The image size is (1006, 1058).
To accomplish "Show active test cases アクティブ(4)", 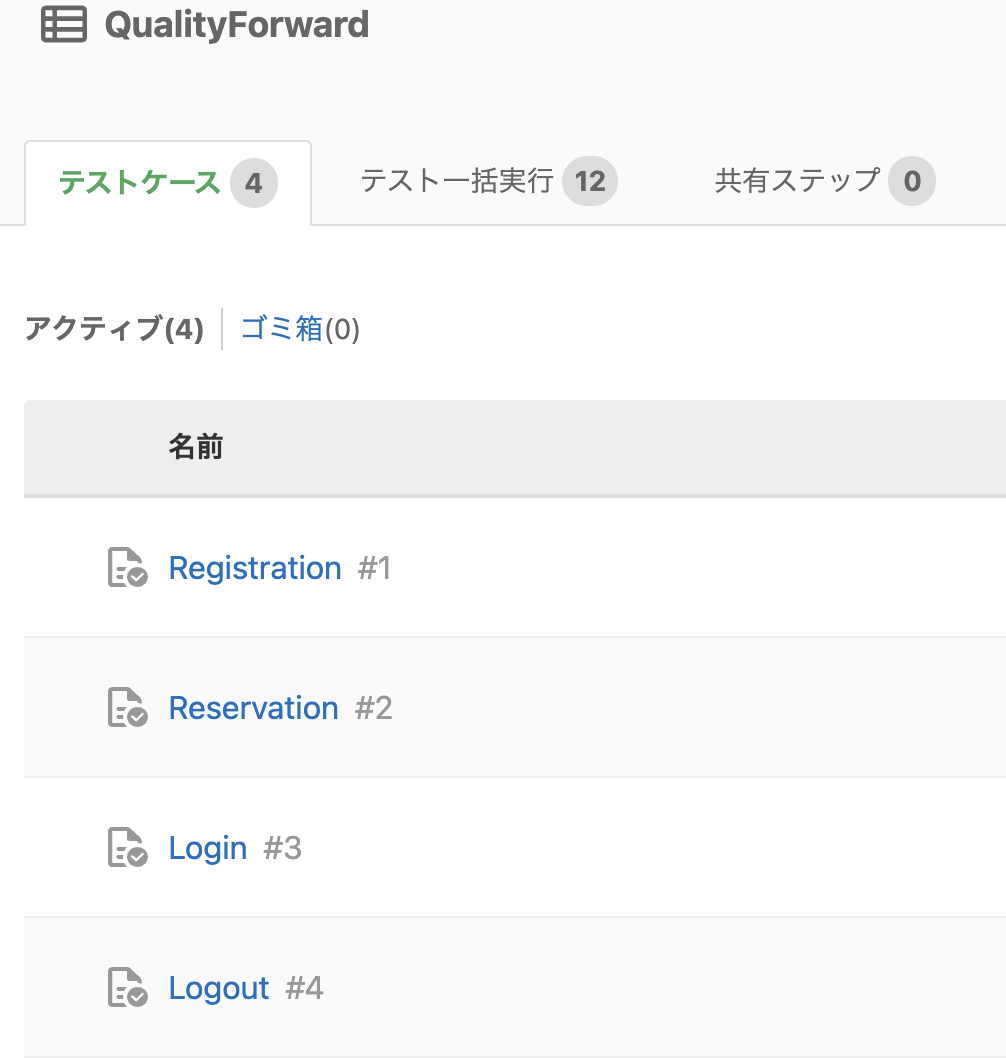I will 114,329.
